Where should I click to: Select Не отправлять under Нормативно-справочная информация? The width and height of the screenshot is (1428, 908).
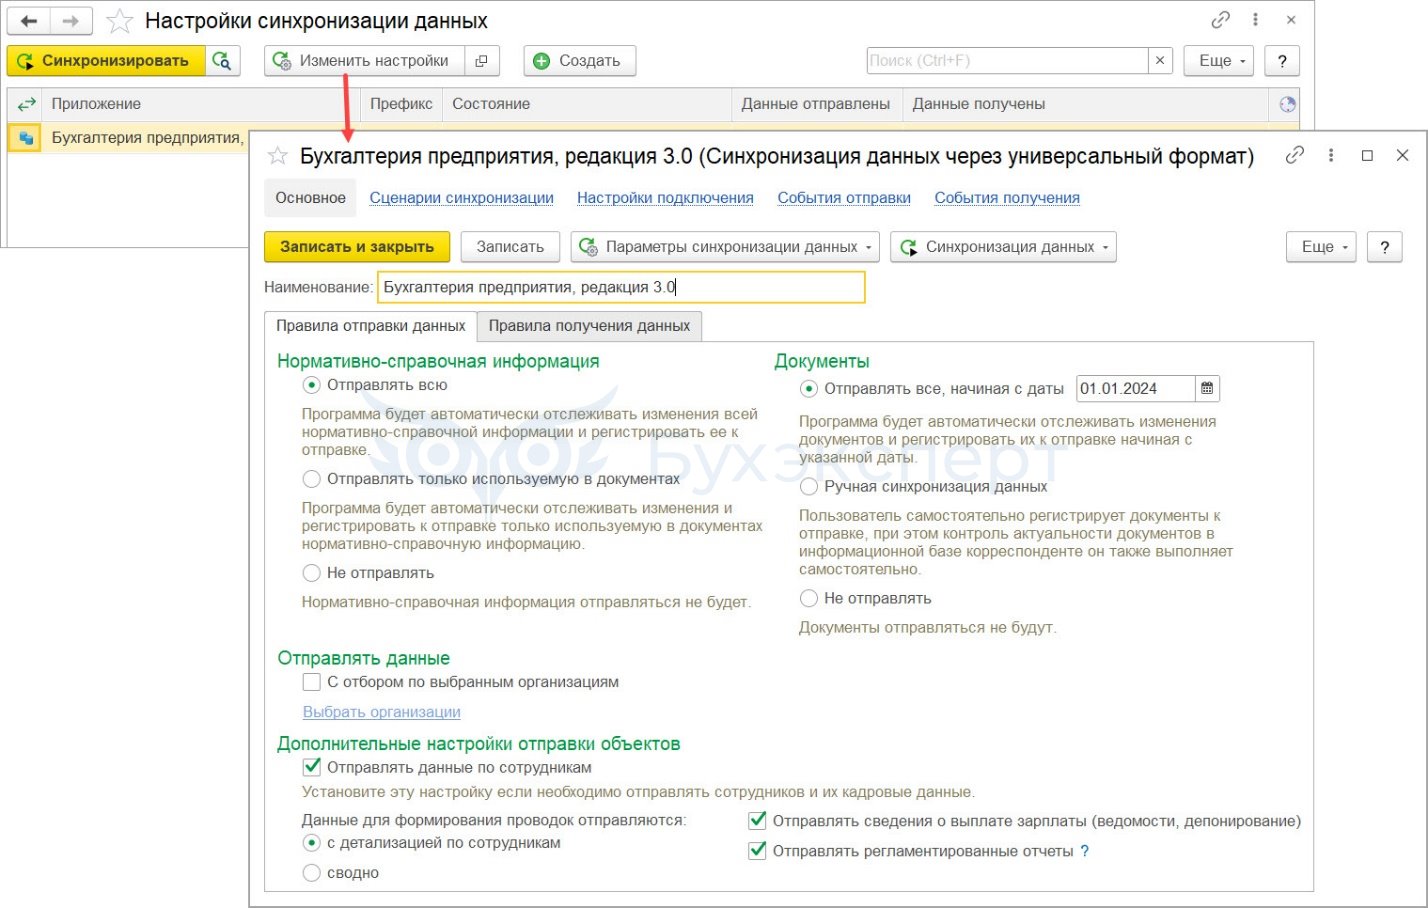311,573
